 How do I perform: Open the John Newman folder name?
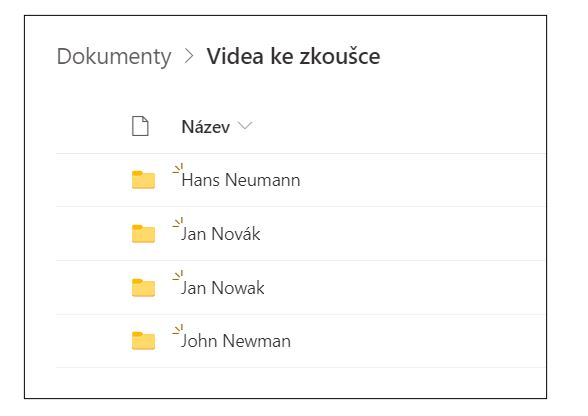point(236,341)
